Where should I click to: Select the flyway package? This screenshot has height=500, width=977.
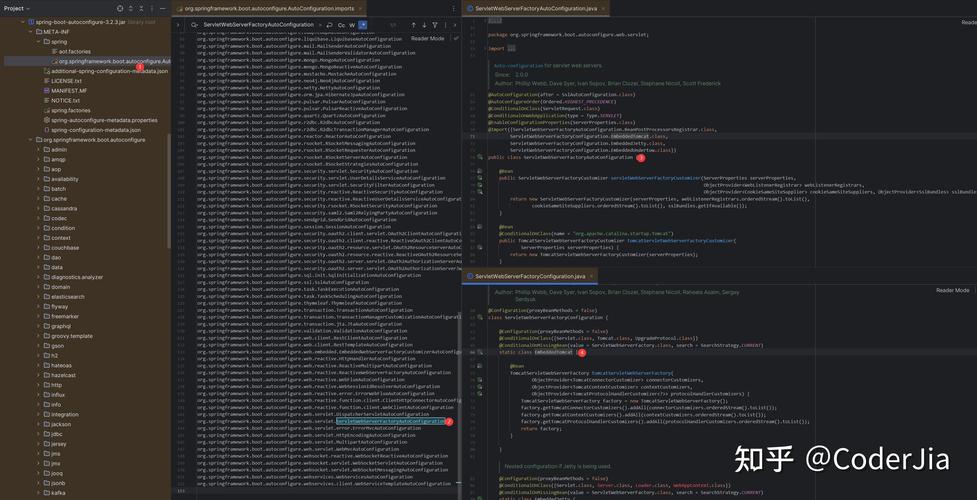tap(60, 307)
